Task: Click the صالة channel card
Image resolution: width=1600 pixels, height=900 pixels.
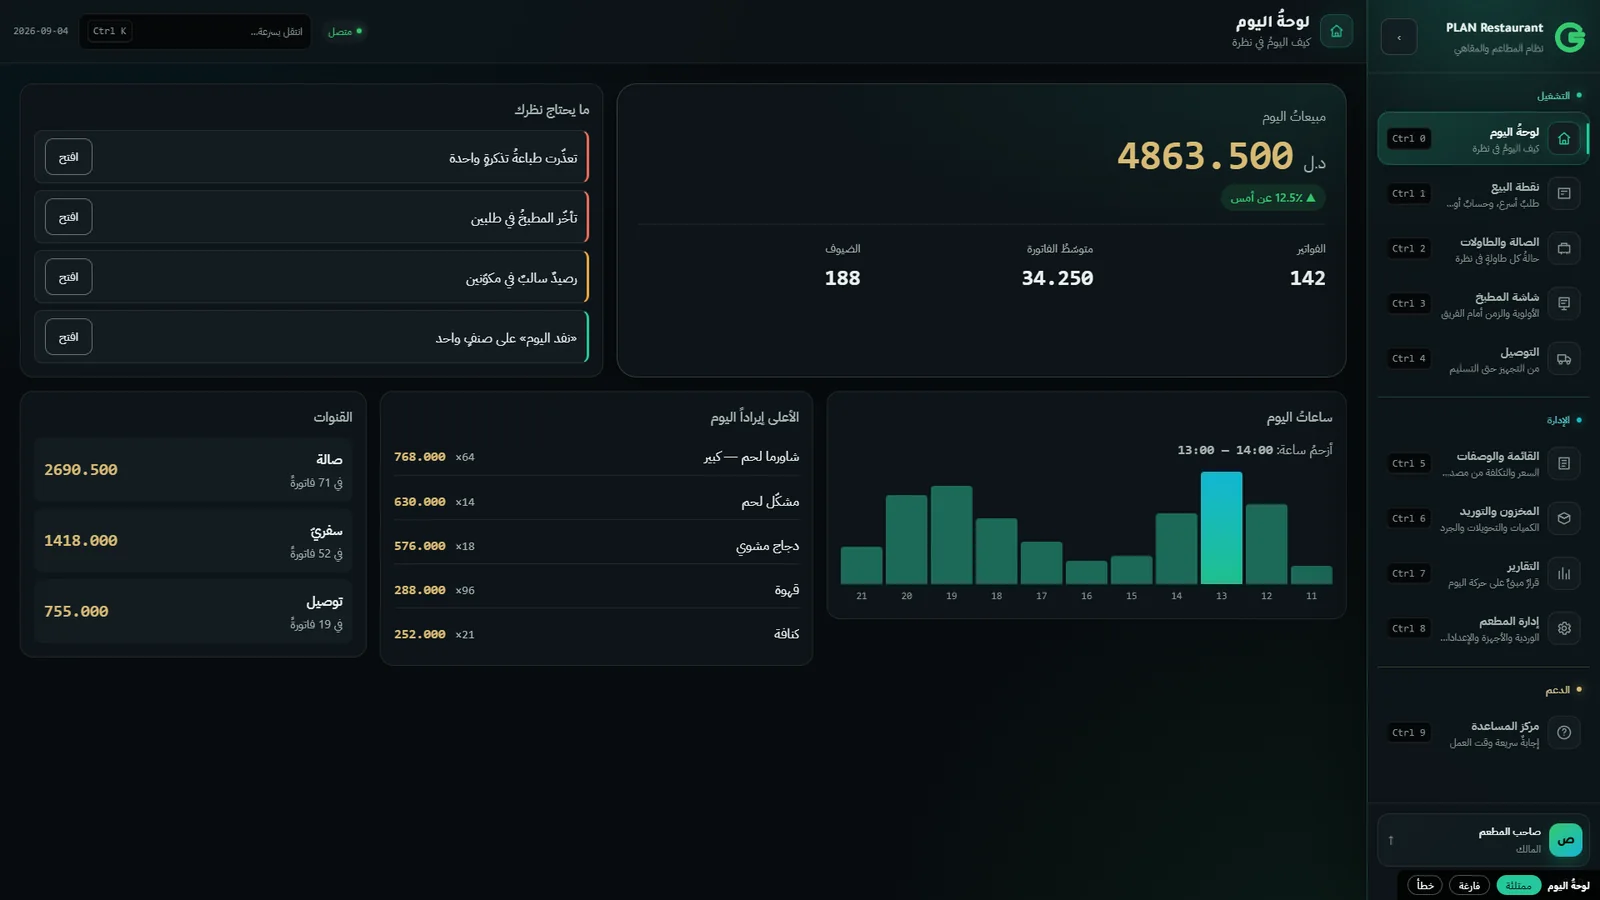Action: [193, 470]
